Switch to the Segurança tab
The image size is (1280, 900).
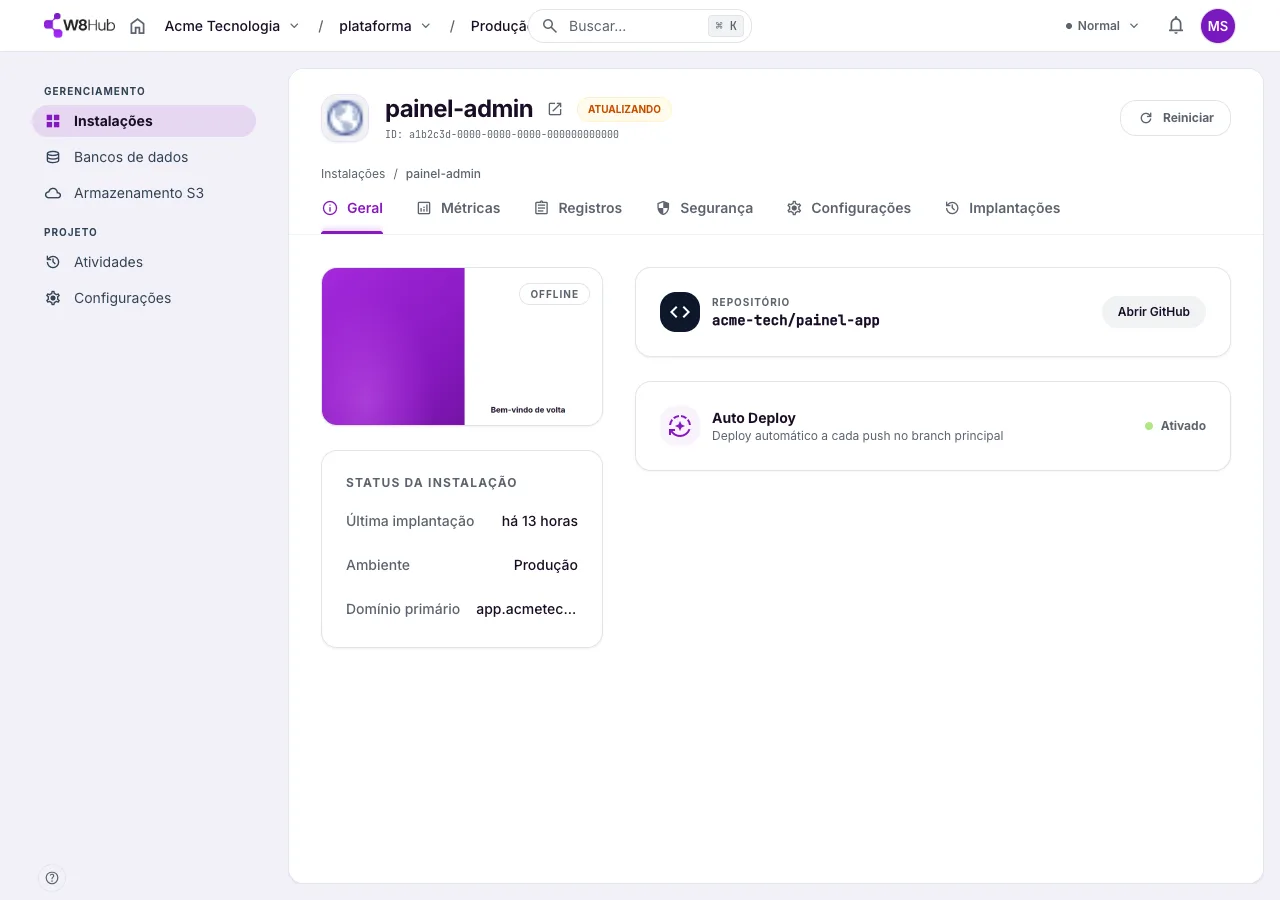(704, 208)
